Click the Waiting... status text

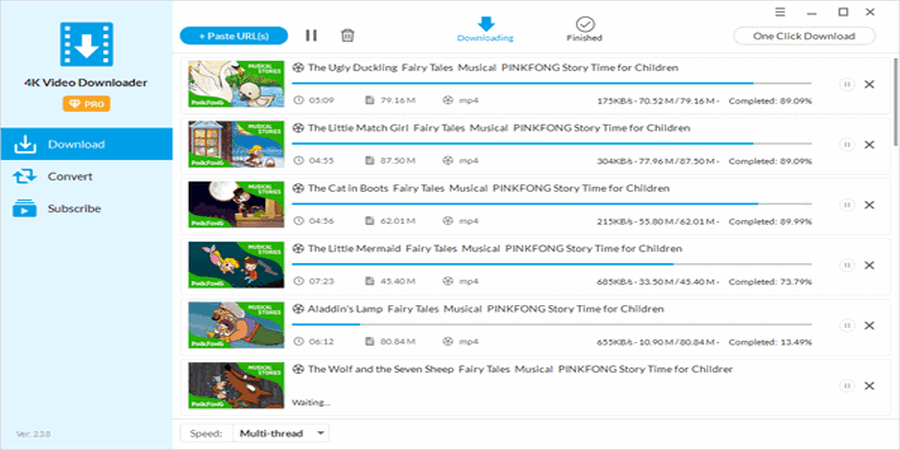(x=311, y=402)
